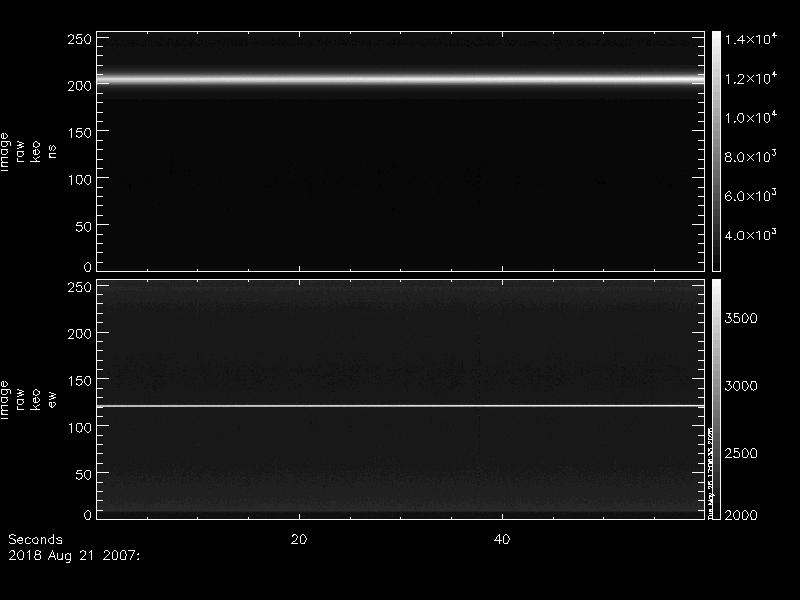800x600 pixels.
Task: Click the 1.2×10⁴ colorbar label
Action: (x=751, y=78)
